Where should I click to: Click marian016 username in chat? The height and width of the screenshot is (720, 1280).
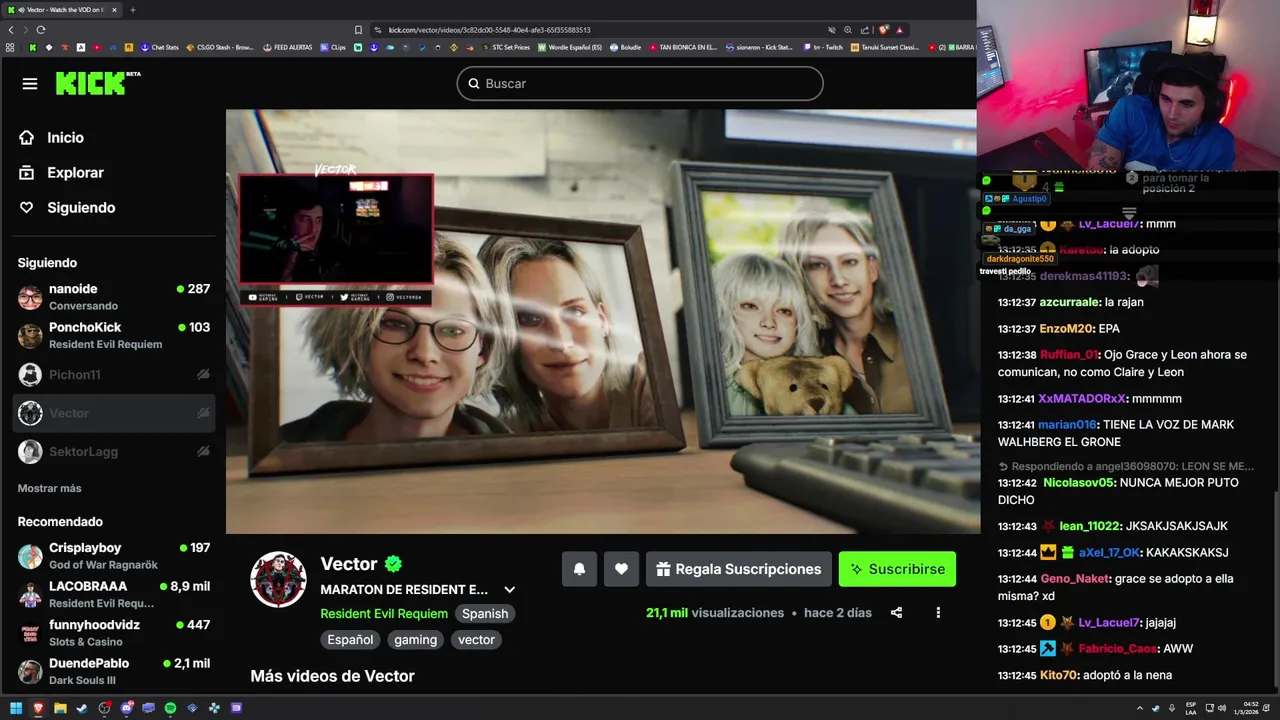click(1067, 425)
